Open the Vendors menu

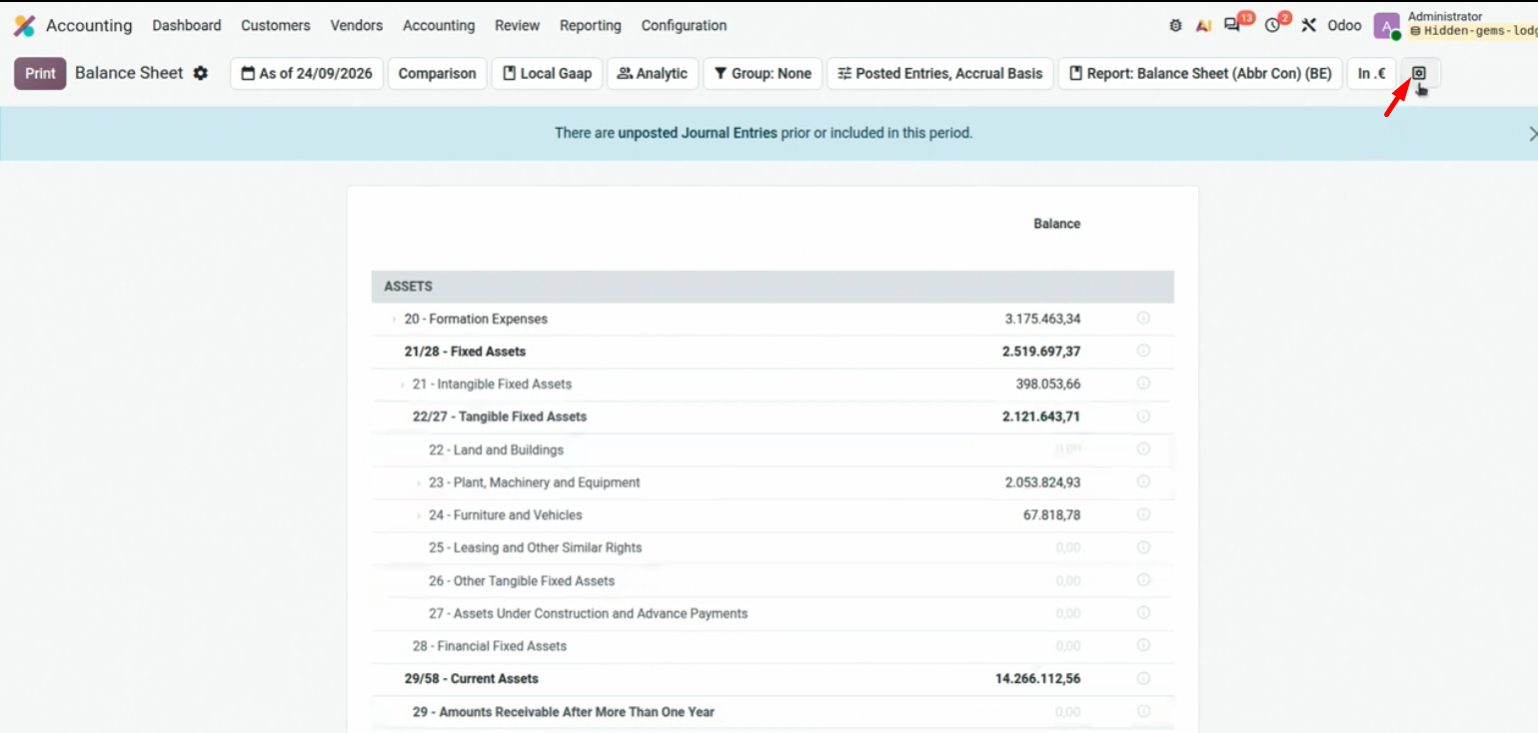[x=356, y=25]
